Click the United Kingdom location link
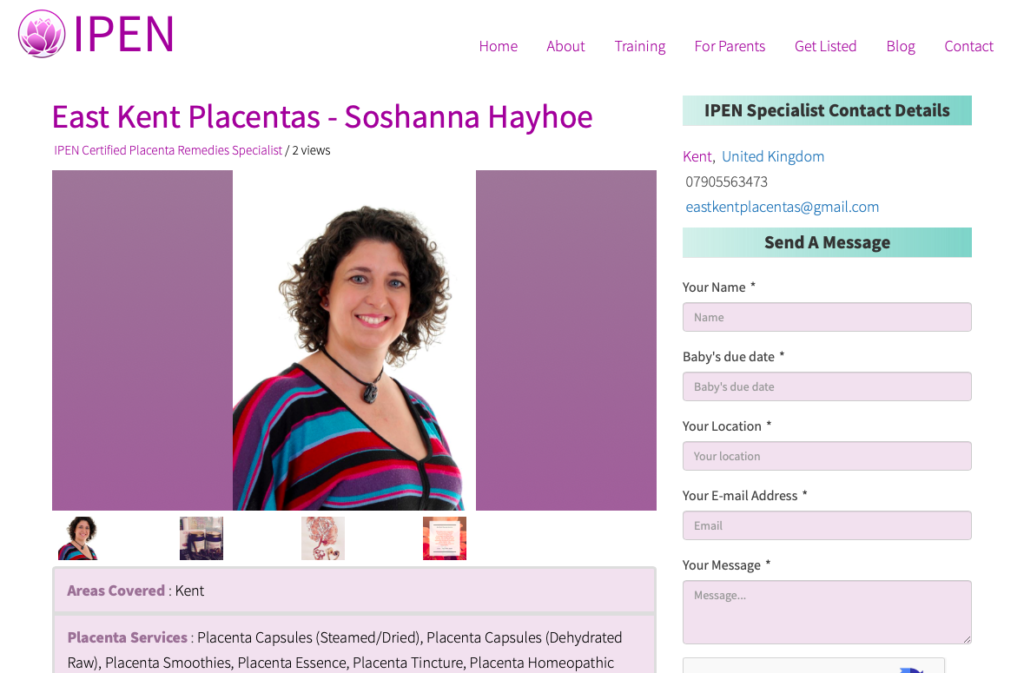Image resolution: width=1024 pixels, height=673 pixels. pyautogui.click(x=773, y=157)
